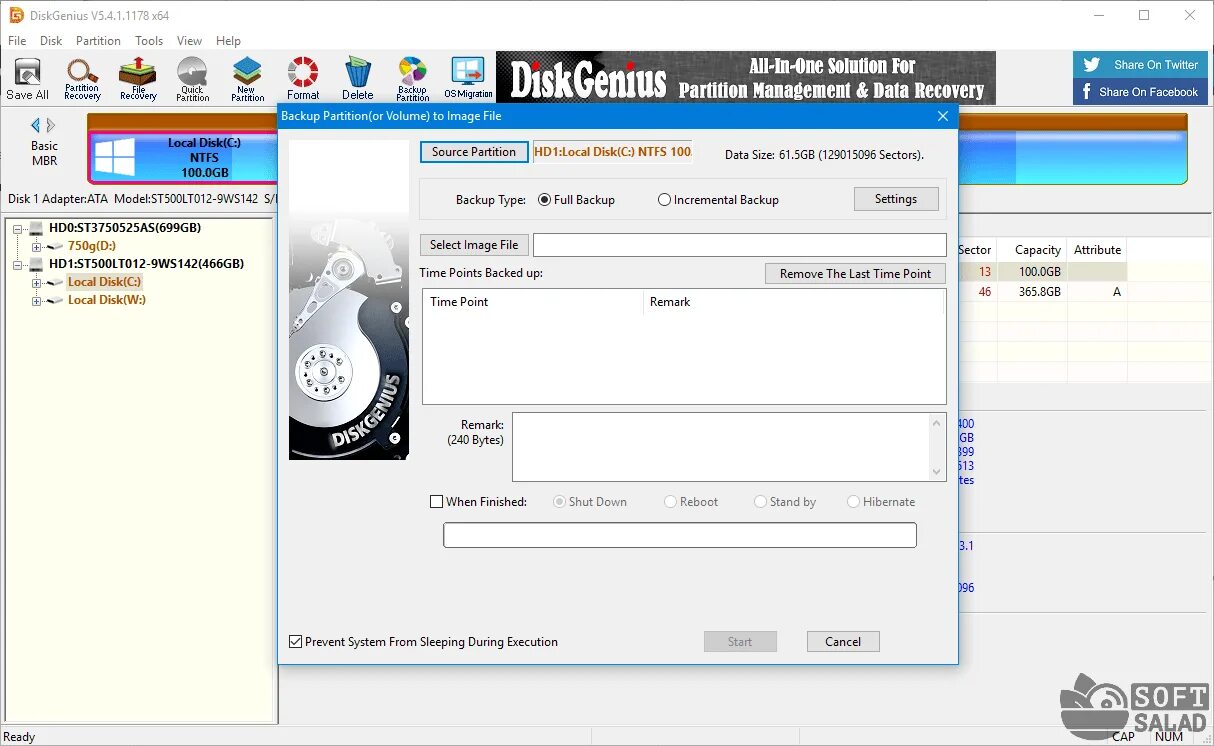Click the Delete partition icon
Screen dimensions: 1214x746
pos(357,78)
